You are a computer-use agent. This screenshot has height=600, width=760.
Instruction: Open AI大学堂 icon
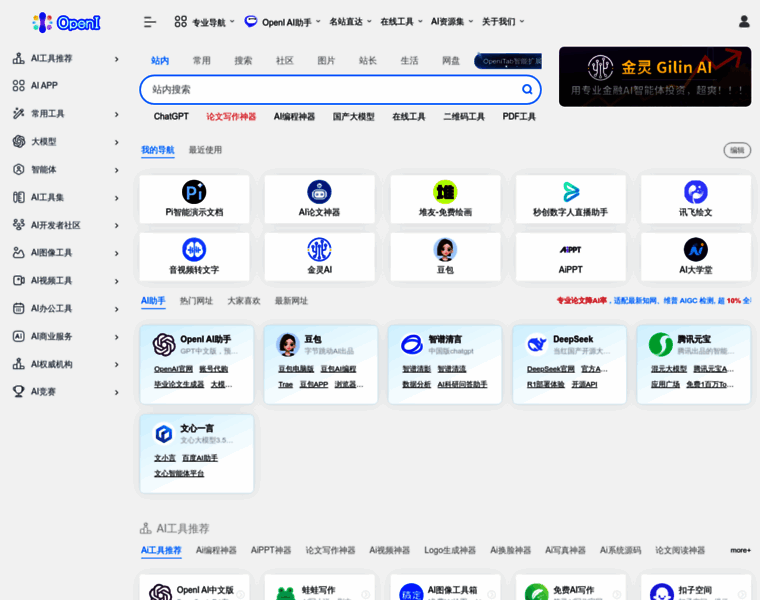coord(696,250)
